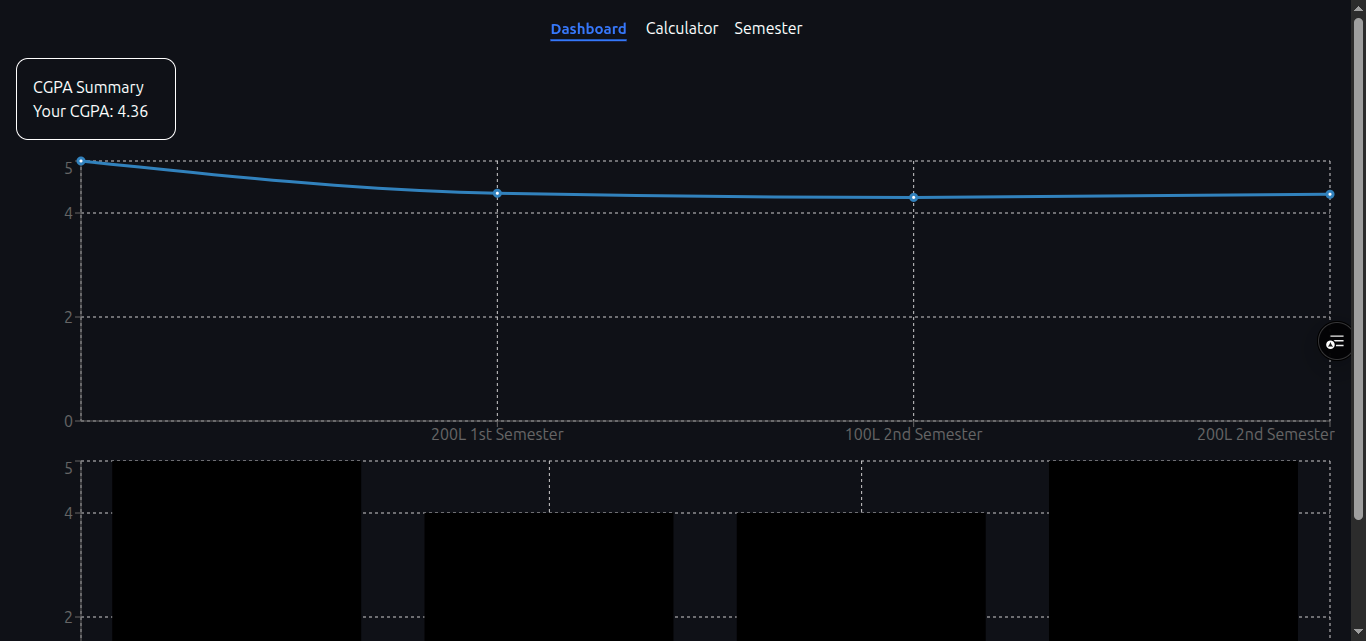
Task: Click the '100L 2nd Semester' axis label
Action: [x=913, y=434]
